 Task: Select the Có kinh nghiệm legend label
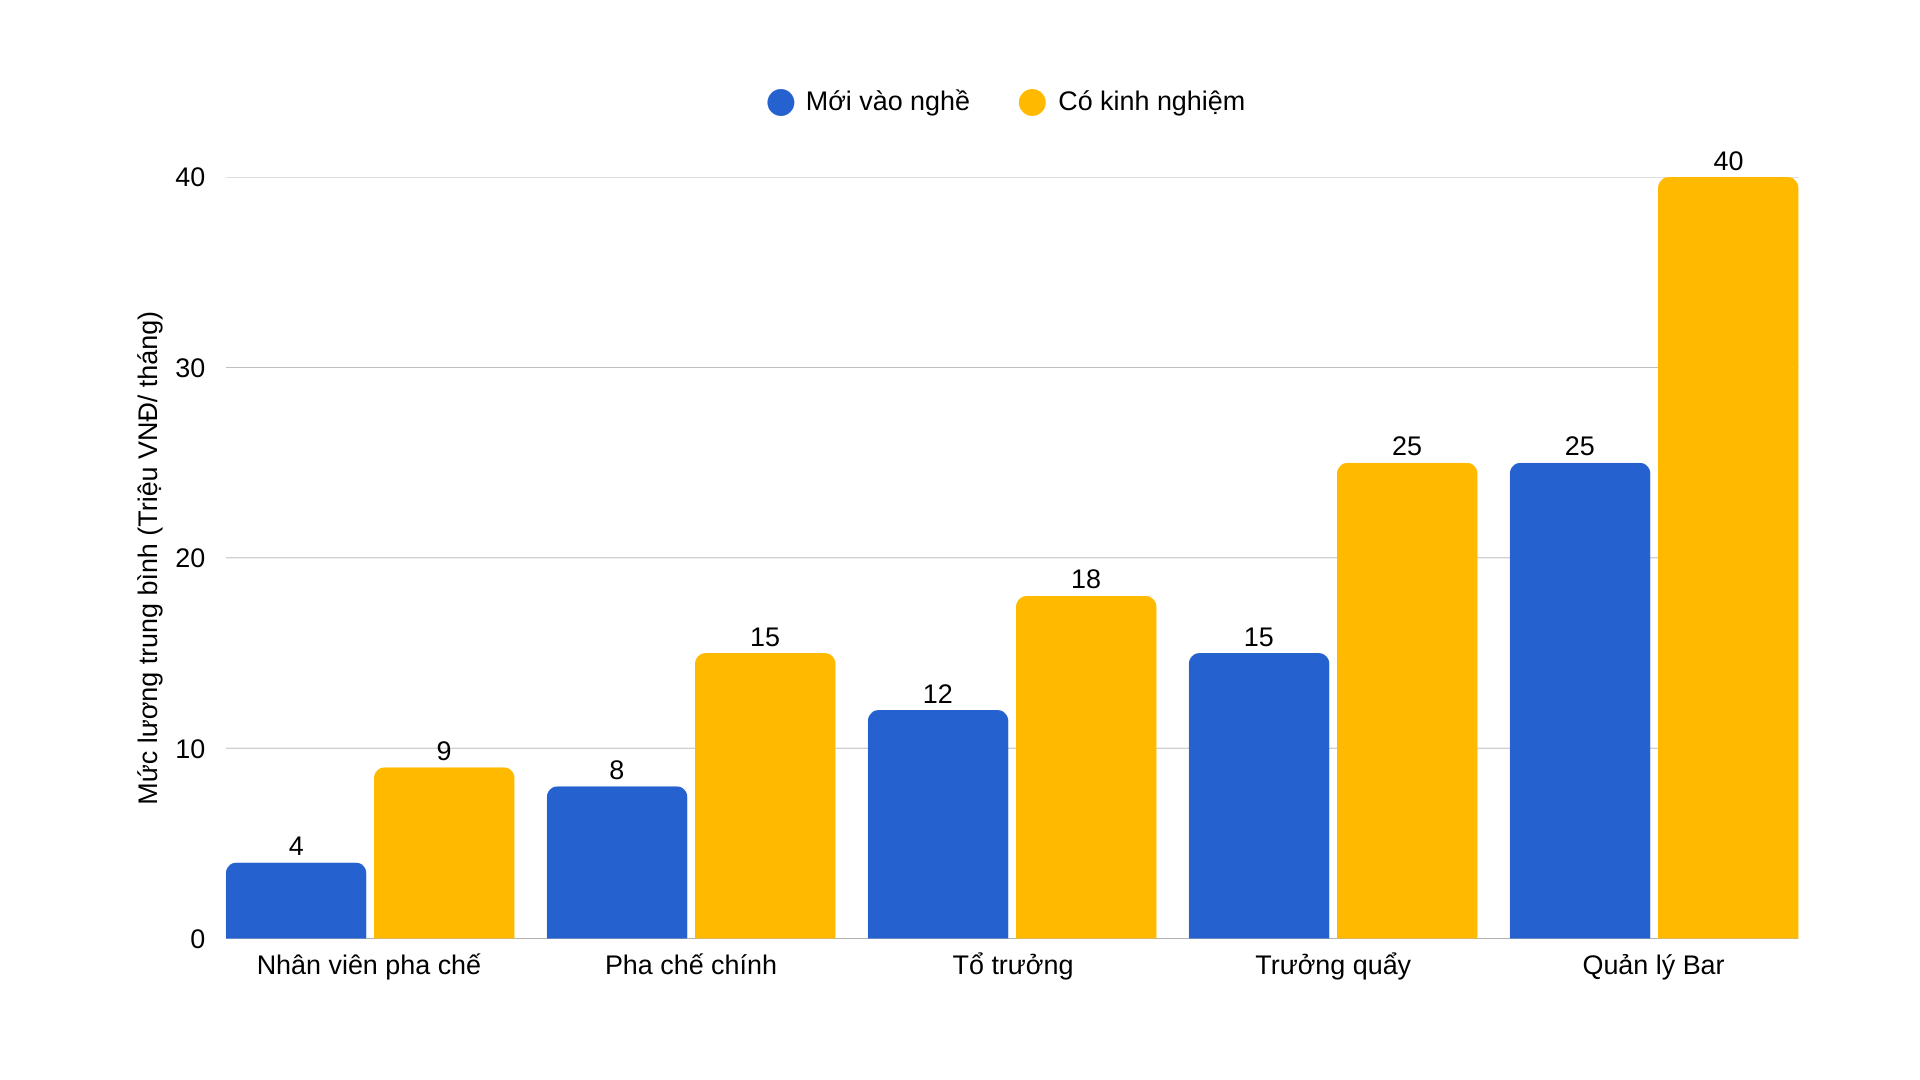[x=1151, y=102]
